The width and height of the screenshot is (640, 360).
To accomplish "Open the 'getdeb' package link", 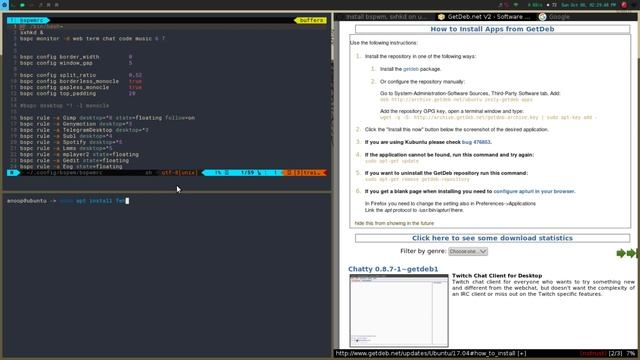I will [411, 69].
